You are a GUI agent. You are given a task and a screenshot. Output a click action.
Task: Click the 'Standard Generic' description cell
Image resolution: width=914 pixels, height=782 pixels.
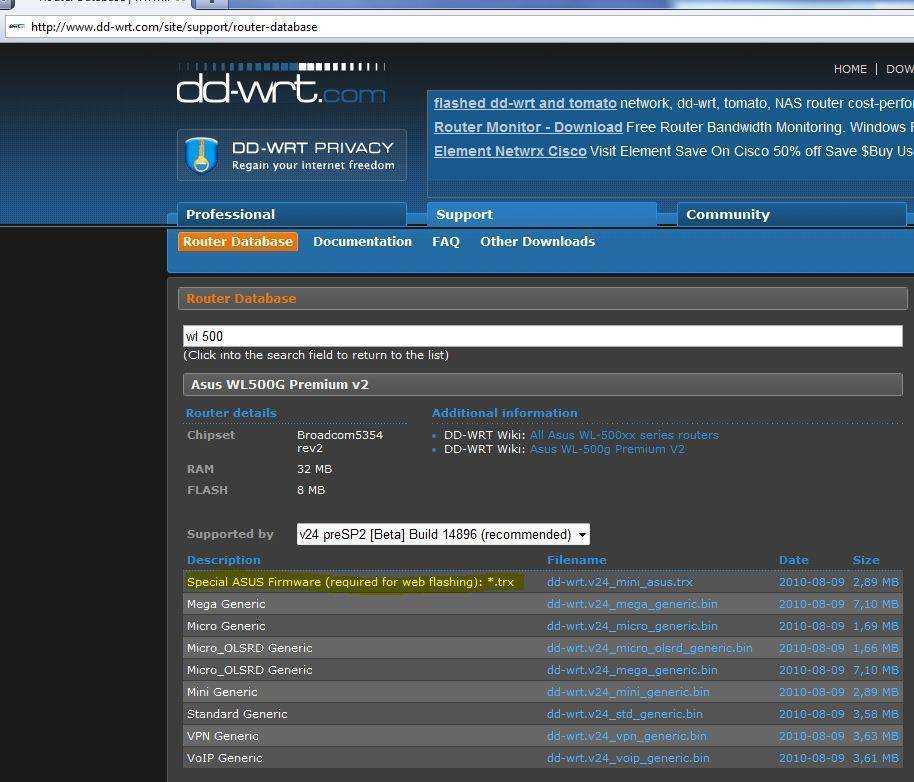pyautogui.click(x=237, y=714)
